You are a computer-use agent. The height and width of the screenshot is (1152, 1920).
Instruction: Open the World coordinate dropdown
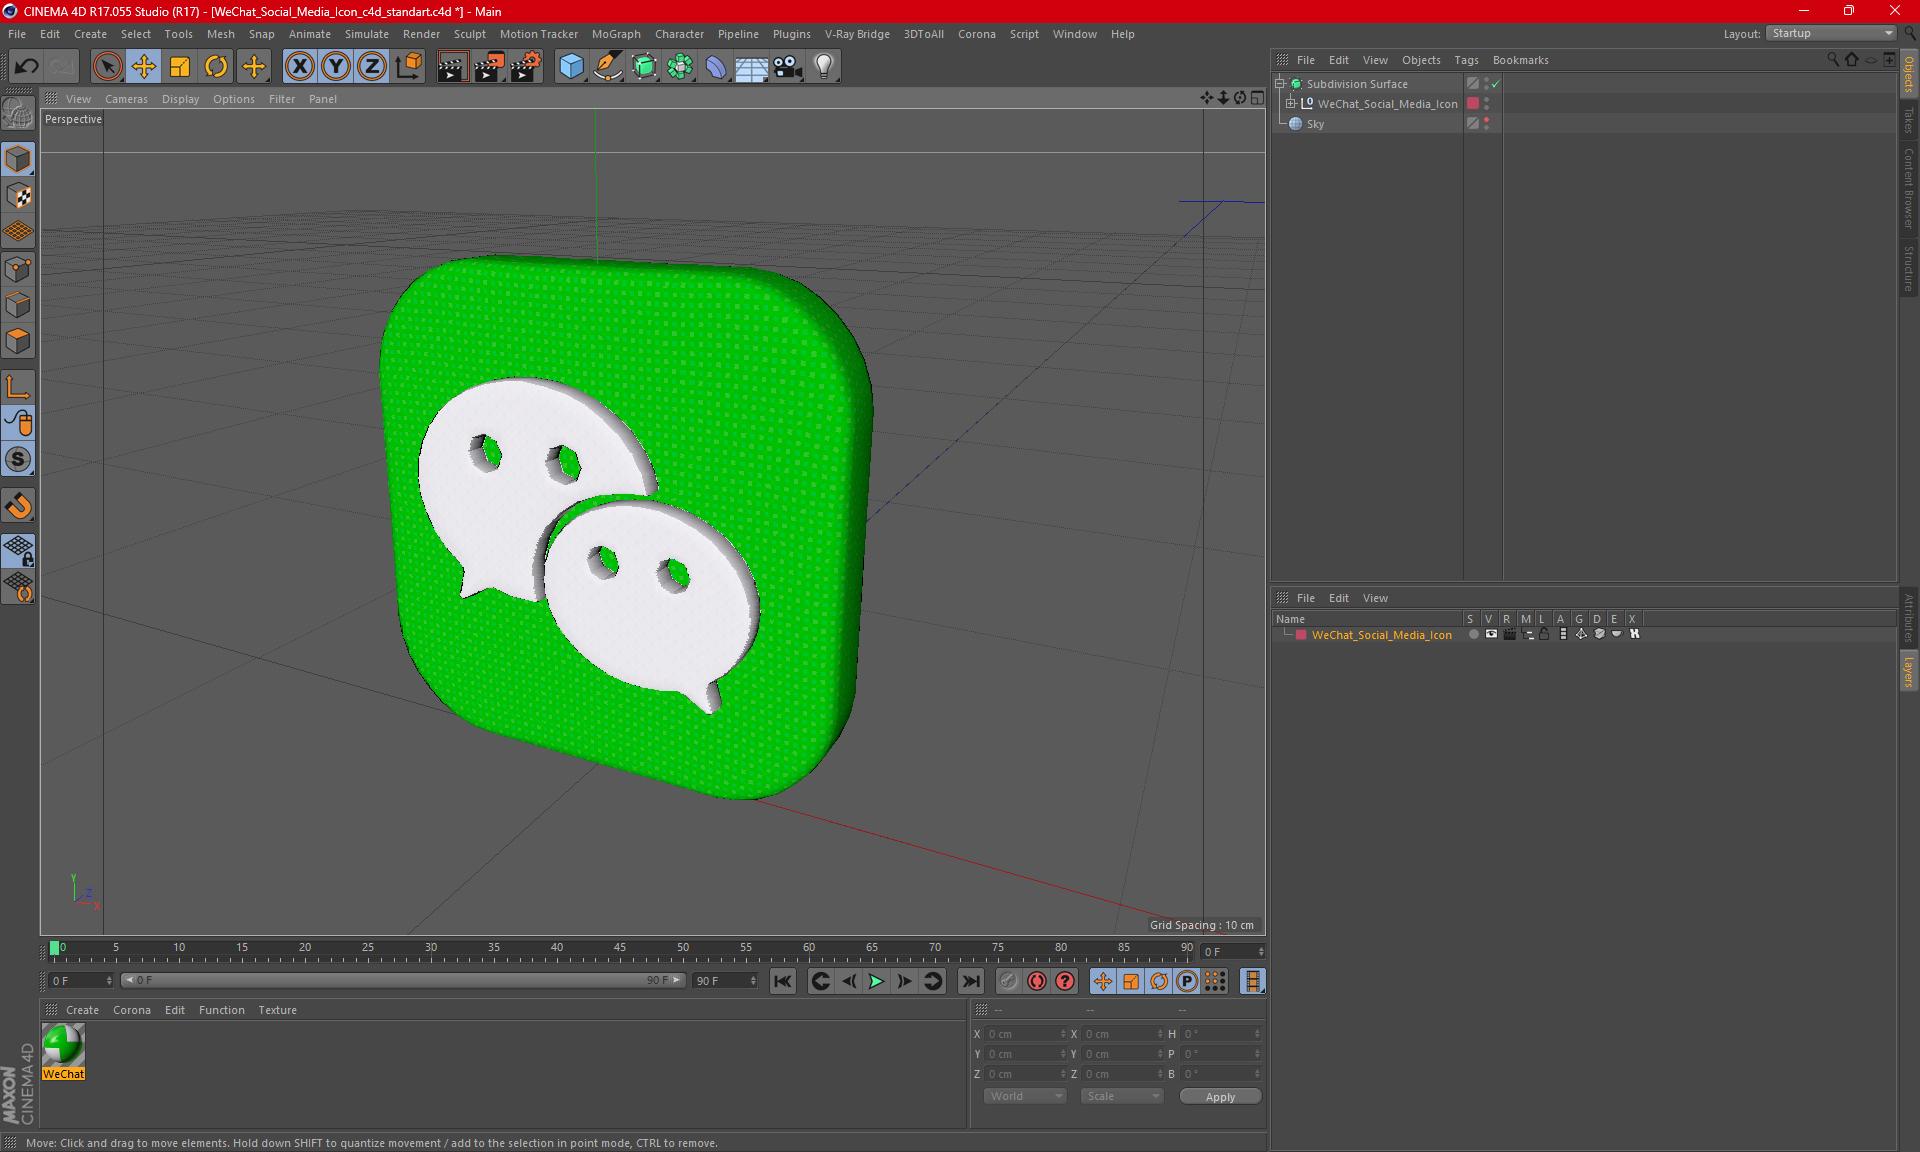1025,1096
